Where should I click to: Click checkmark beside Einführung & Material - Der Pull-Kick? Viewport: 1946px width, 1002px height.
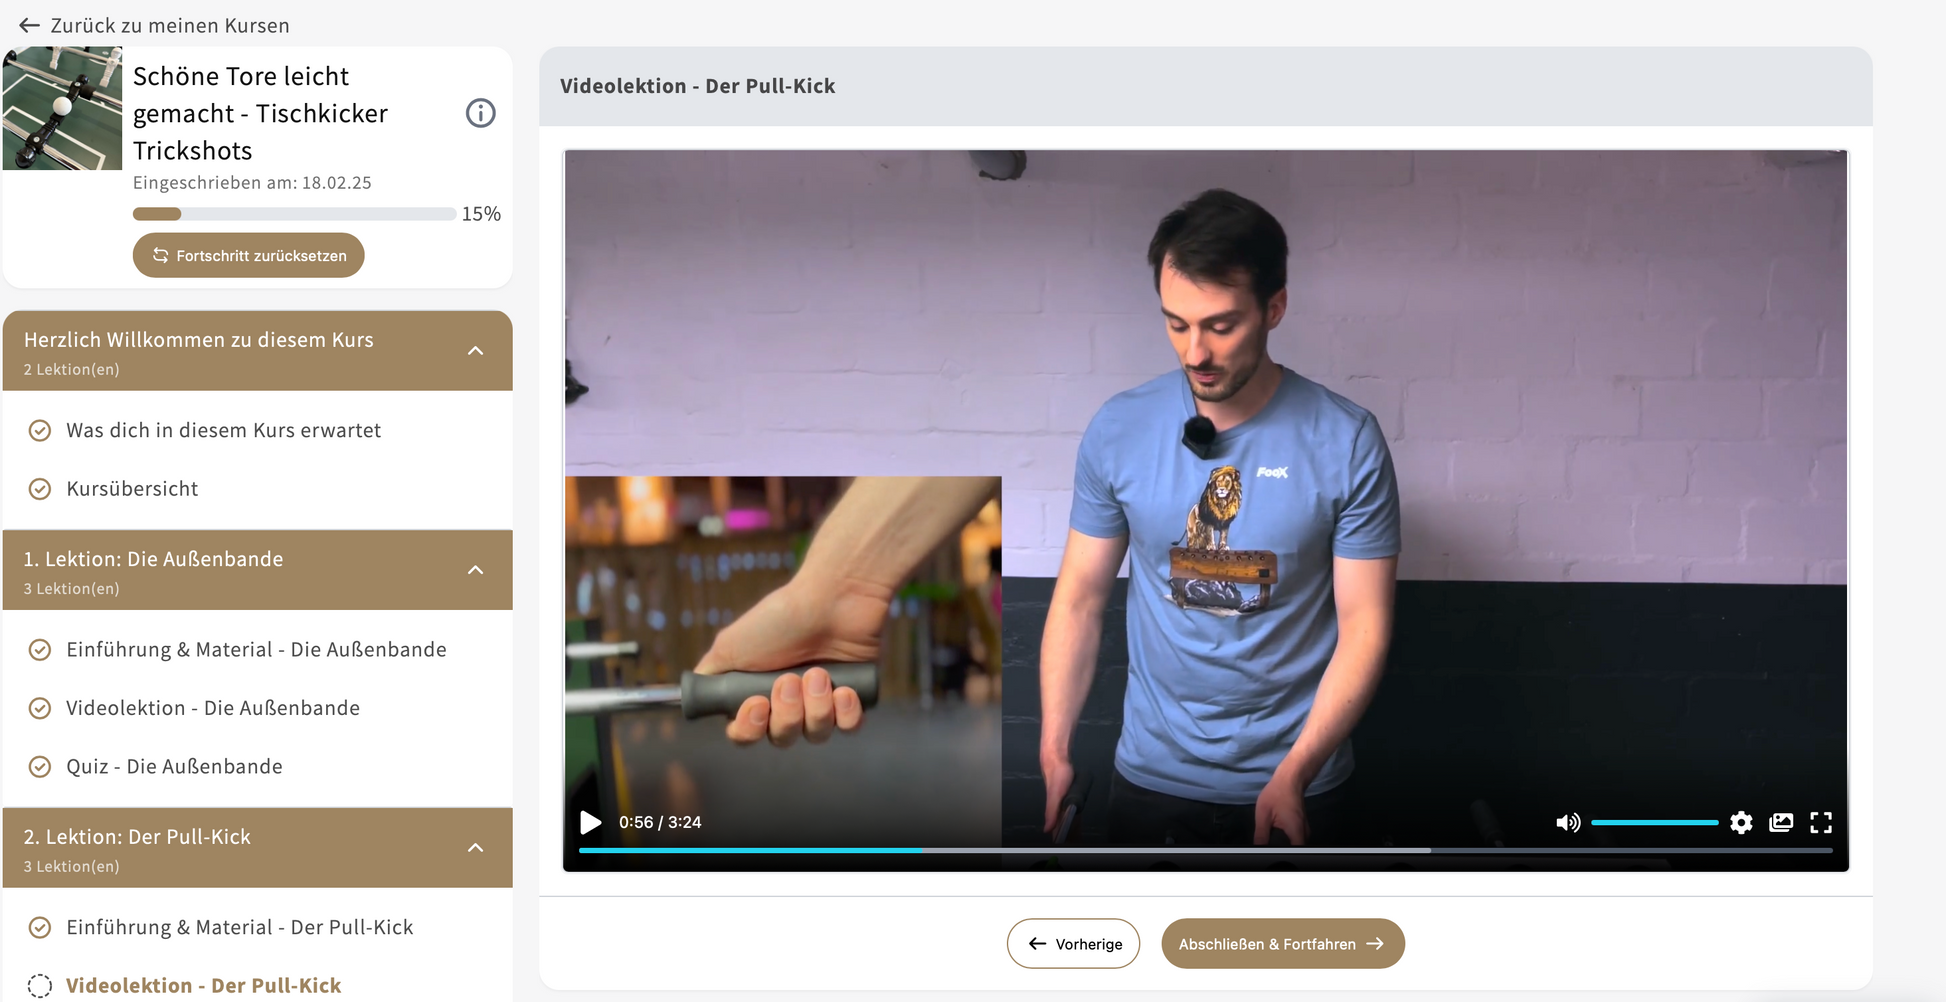click(40, 928)
